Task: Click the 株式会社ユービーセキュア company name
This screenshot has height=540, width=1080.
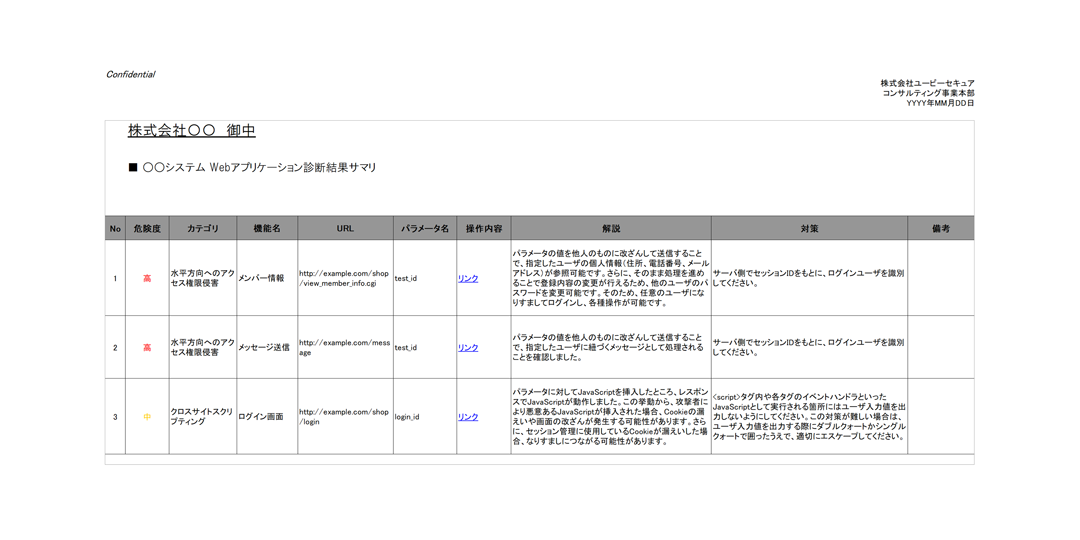Action: tap(927, 83)
